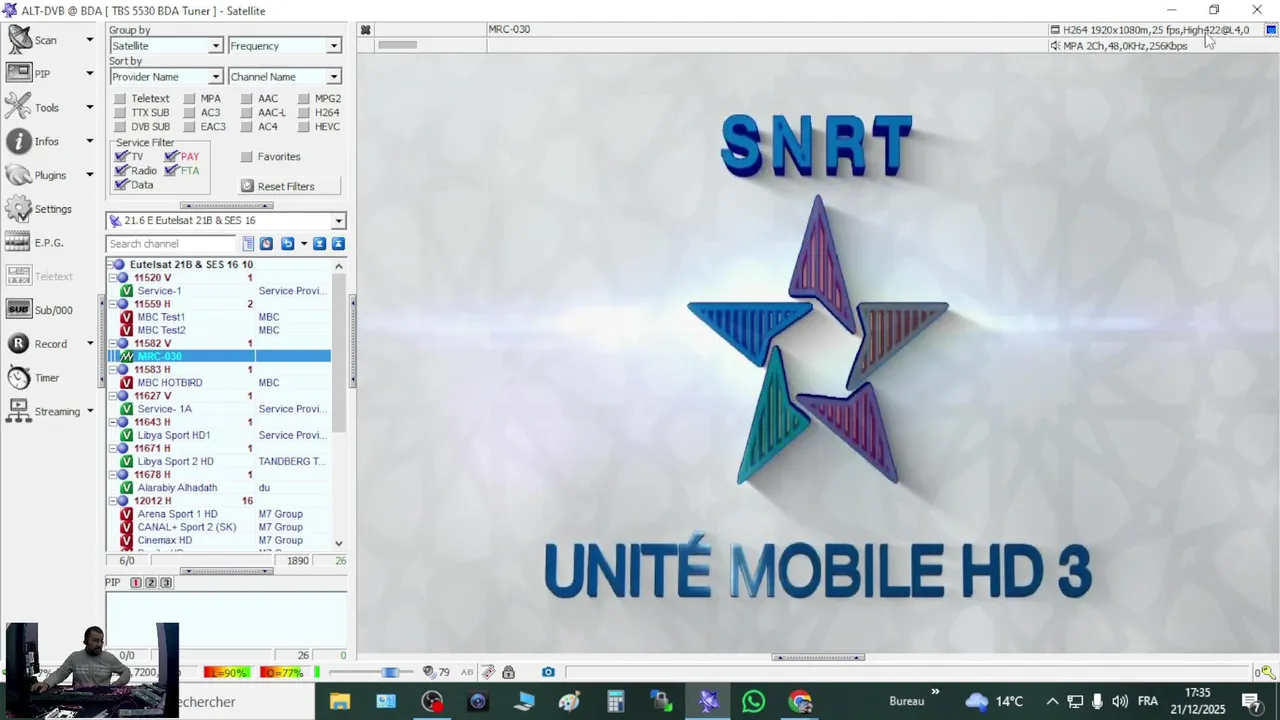Check the MPG2 filter box
1280x720 pixels.
point(304,99)
